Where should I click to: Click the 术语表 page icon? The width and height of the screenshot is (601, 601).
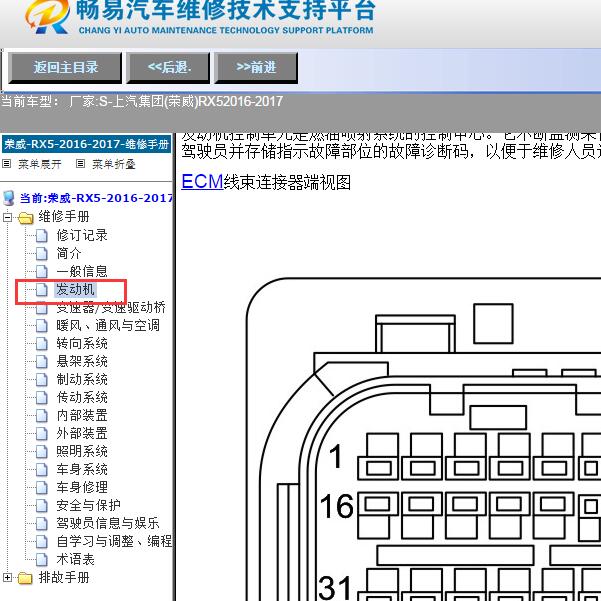click(x=42, y=560)
